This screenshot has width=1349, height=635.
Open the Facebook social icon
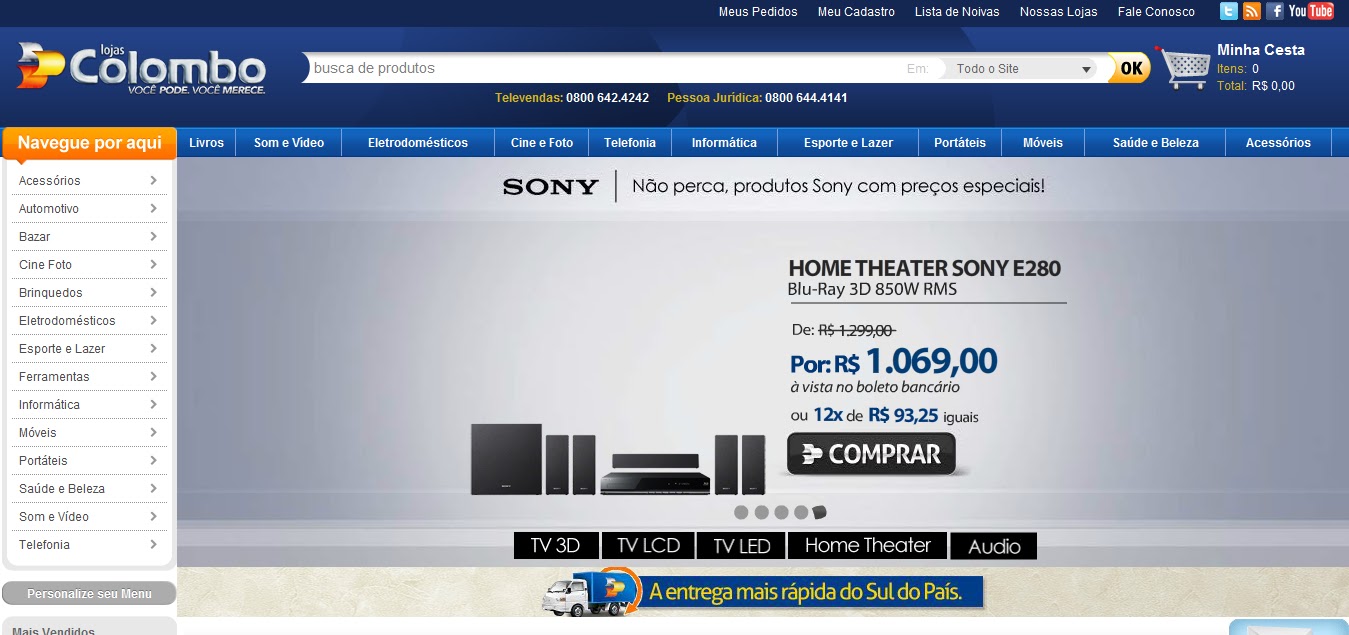click(x=1275, y=11)
